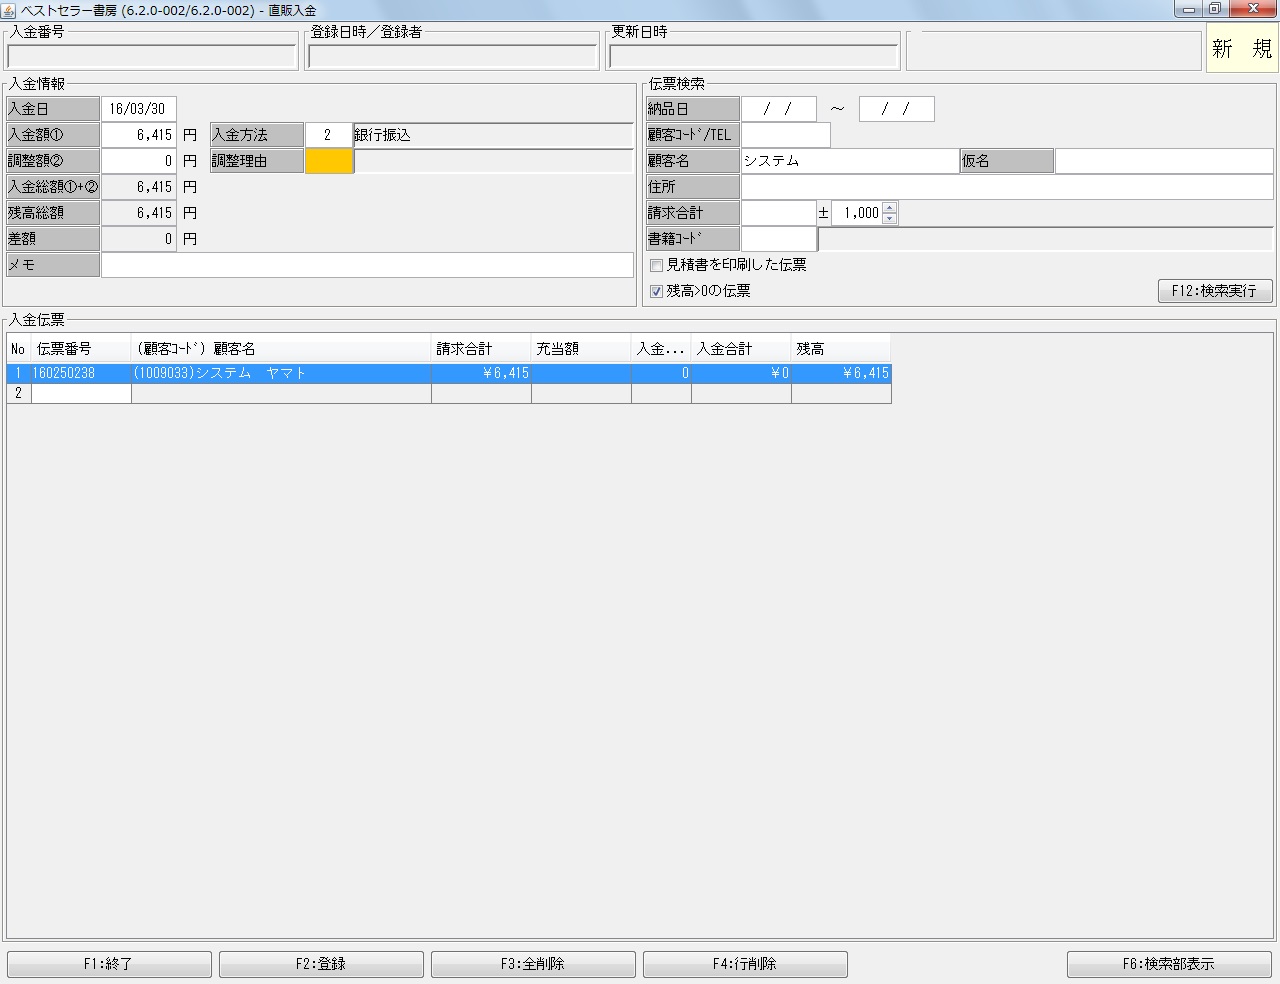Image resolution: width=1280 pixels, height=984 pixels.
Task: Enable the 見積書を印刷した伝票 checkbox
Action: click(x=657, y=265)
